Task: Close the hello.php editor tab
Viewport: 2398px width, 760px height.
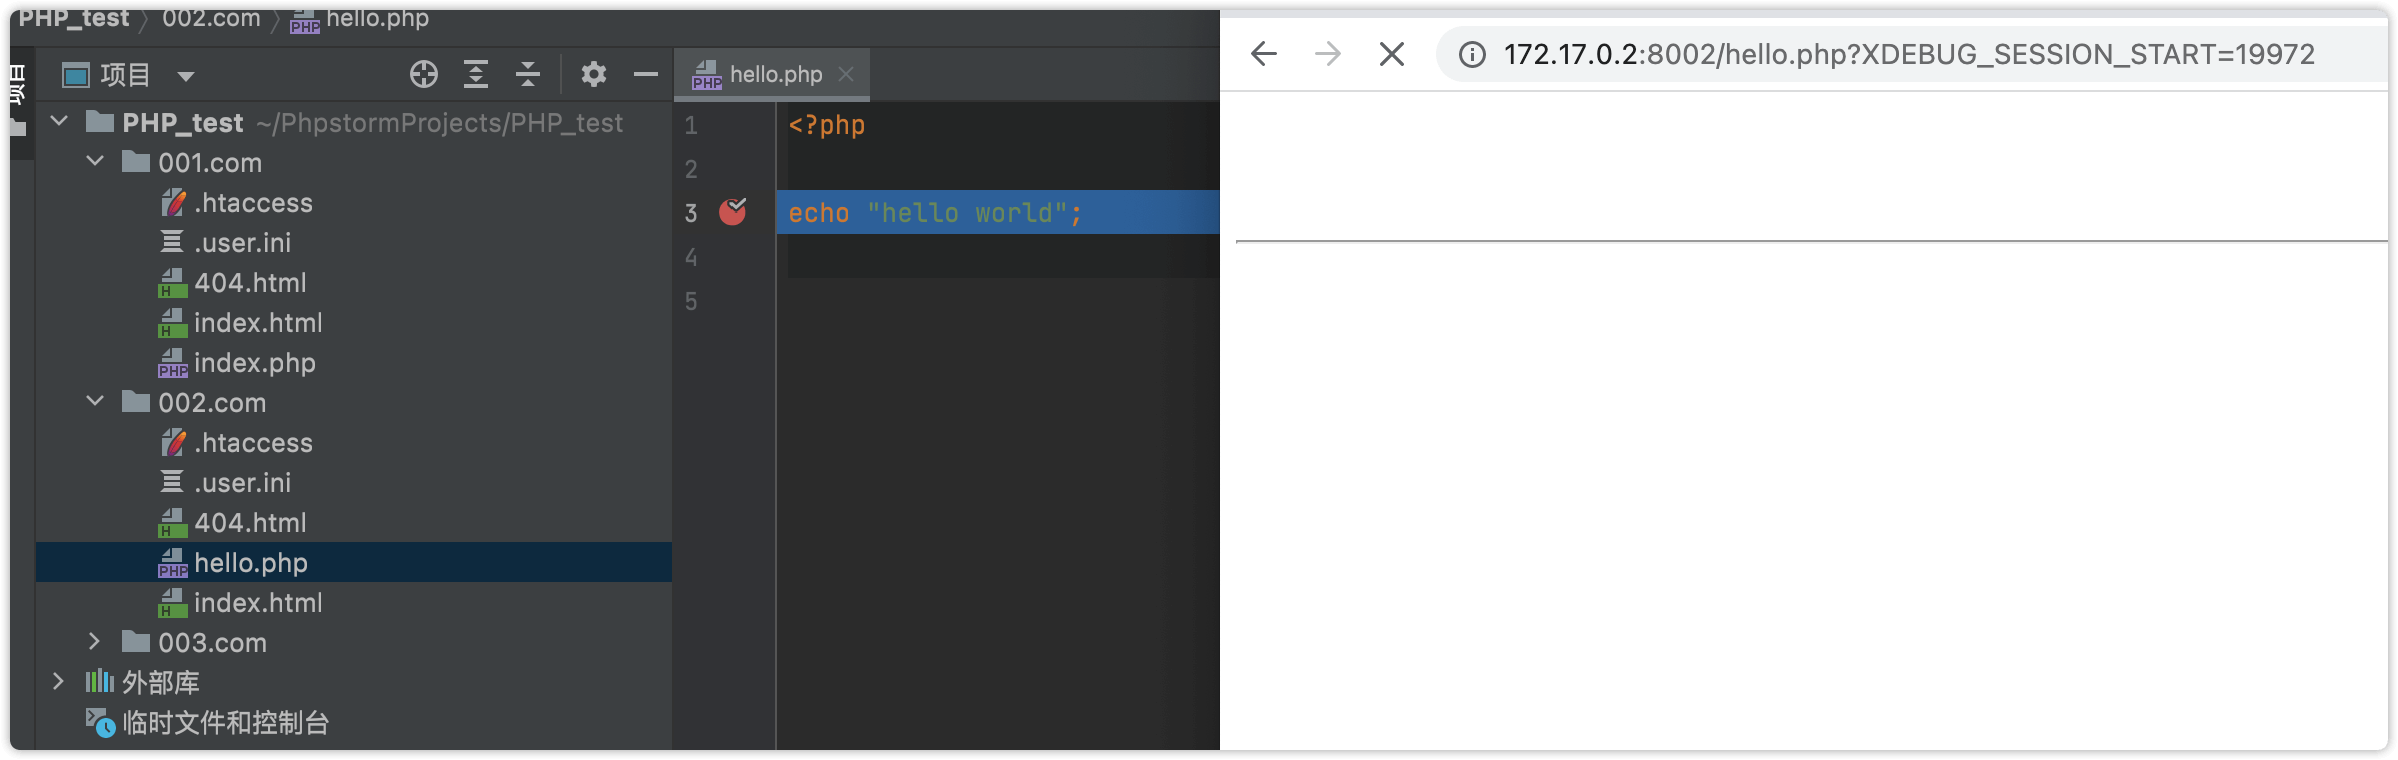Action: point(846,74)
